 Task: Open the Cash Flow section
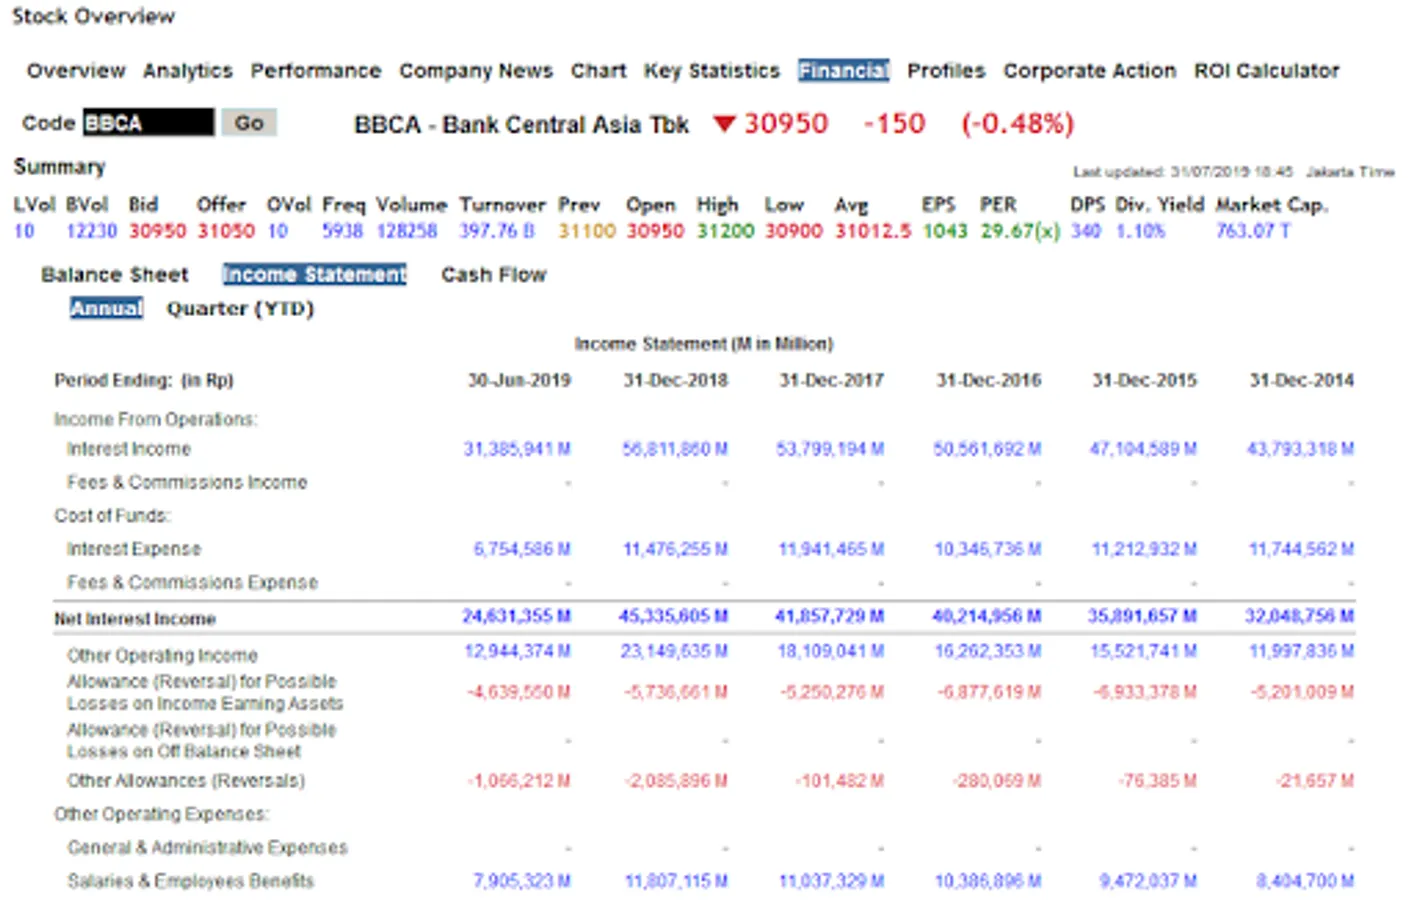click(x=494, y=275)
